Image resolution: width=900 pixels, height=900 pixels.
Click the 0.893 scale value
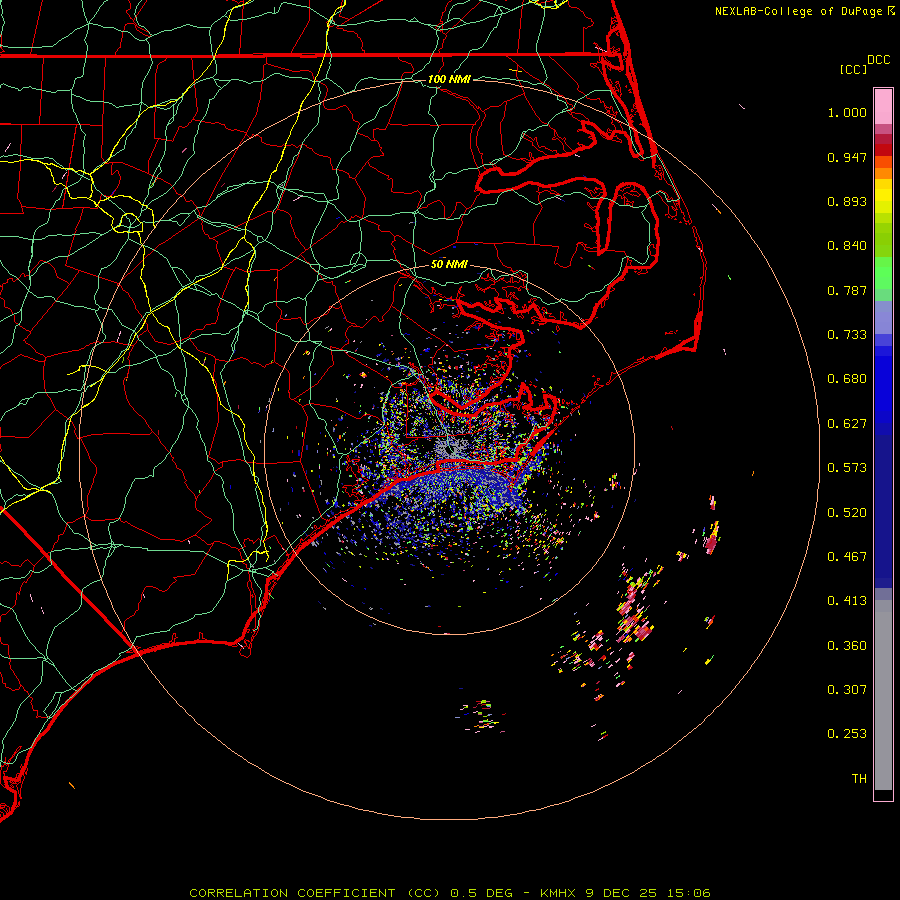pos(847,201)
